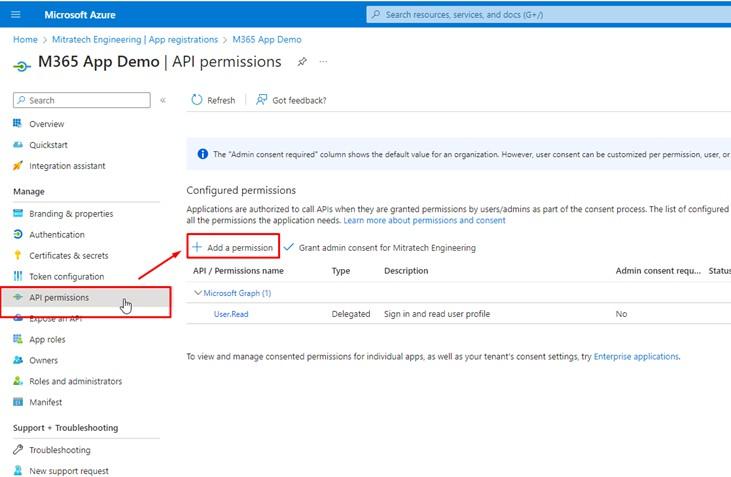The image size is (731, 477).
Task: Click Grant admin consent for Mitratech Engineering
Action: click(380, 248)
